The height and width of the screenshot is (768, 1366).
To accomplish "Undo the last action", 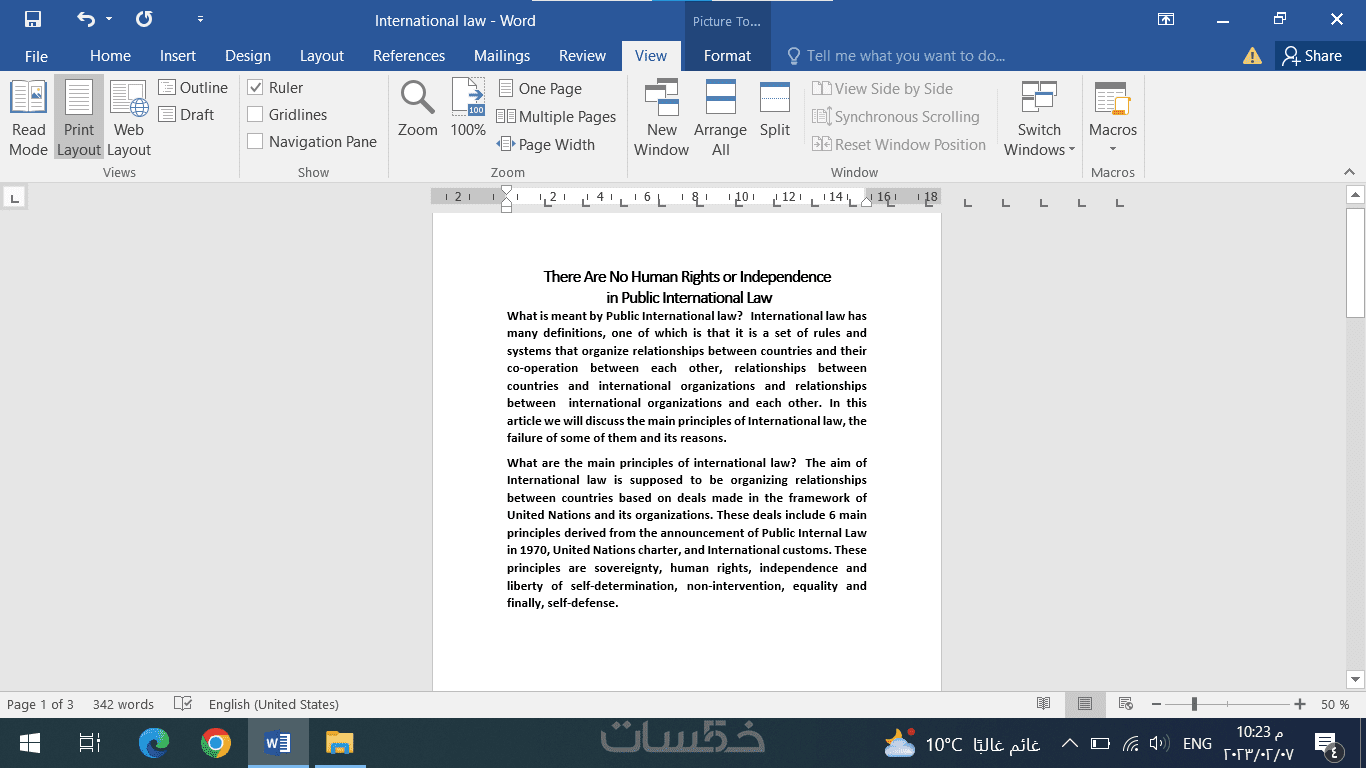I will [86, 19].
